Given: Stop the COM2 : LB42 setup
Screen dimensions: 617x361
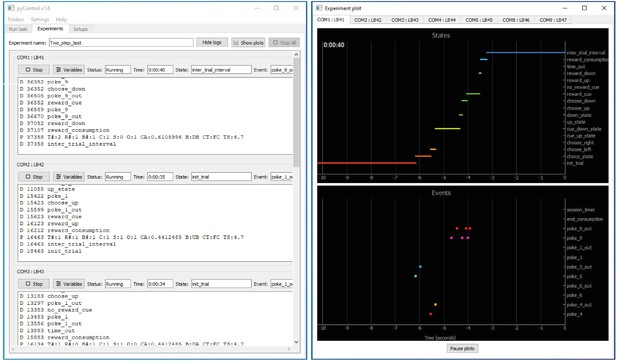Looking at the screenshot, I should 34,177.
